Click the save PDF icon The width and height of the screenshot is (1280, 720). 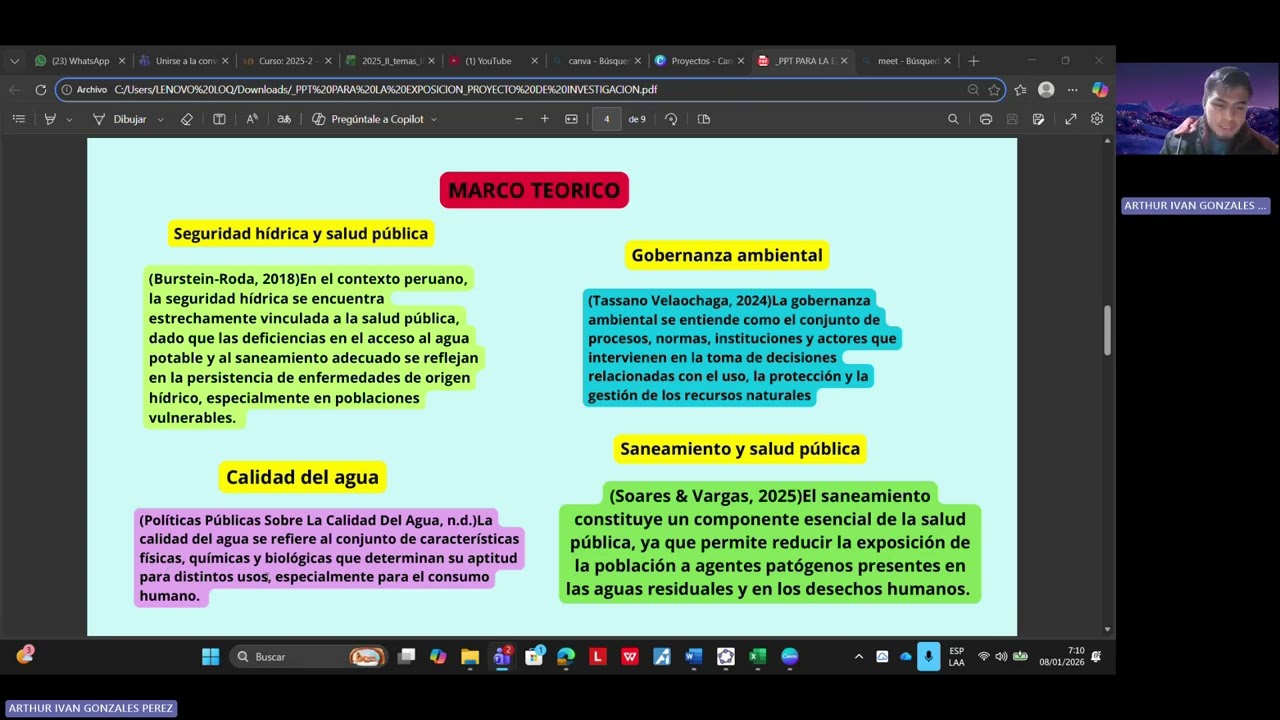(x=1012, y=119)
